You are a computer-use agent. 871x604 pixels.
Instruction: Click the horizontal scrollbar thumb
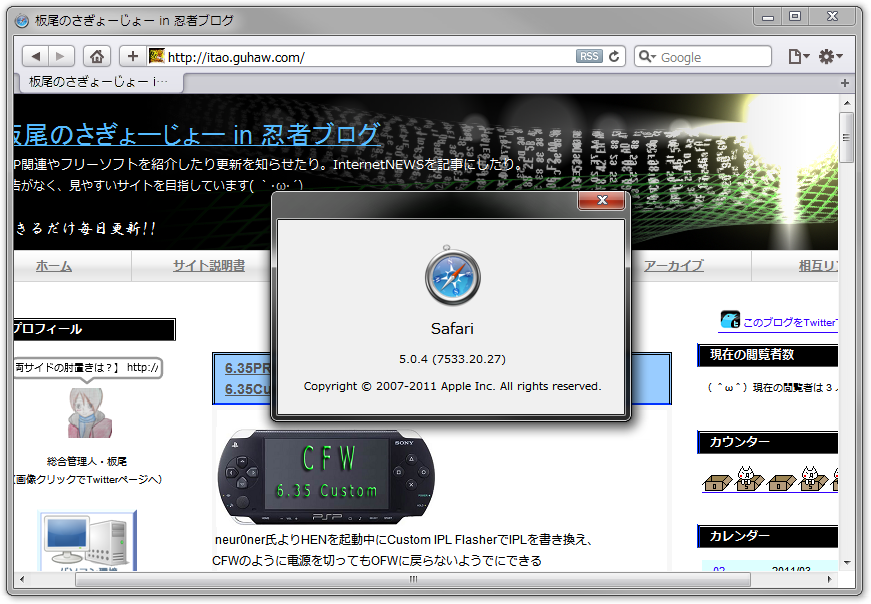coord(413,579)
